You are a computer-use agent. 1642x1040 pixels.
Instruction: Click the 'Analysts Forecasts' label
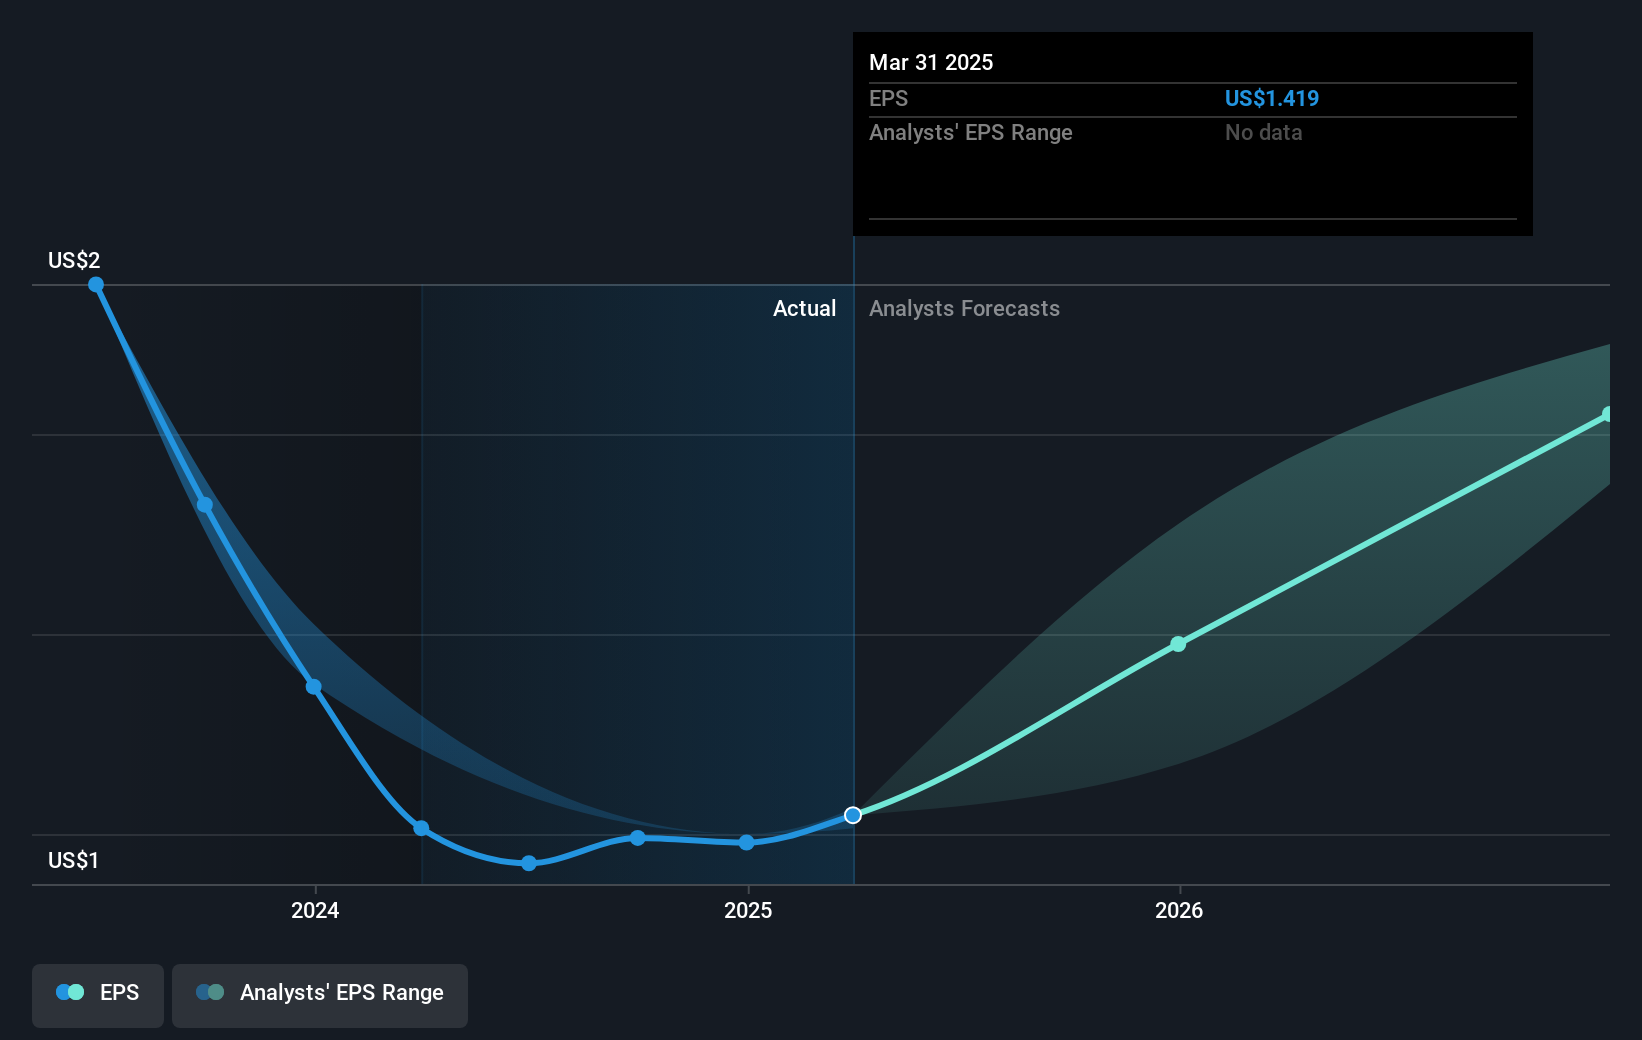pyautogui.click(x=964, y=308)
